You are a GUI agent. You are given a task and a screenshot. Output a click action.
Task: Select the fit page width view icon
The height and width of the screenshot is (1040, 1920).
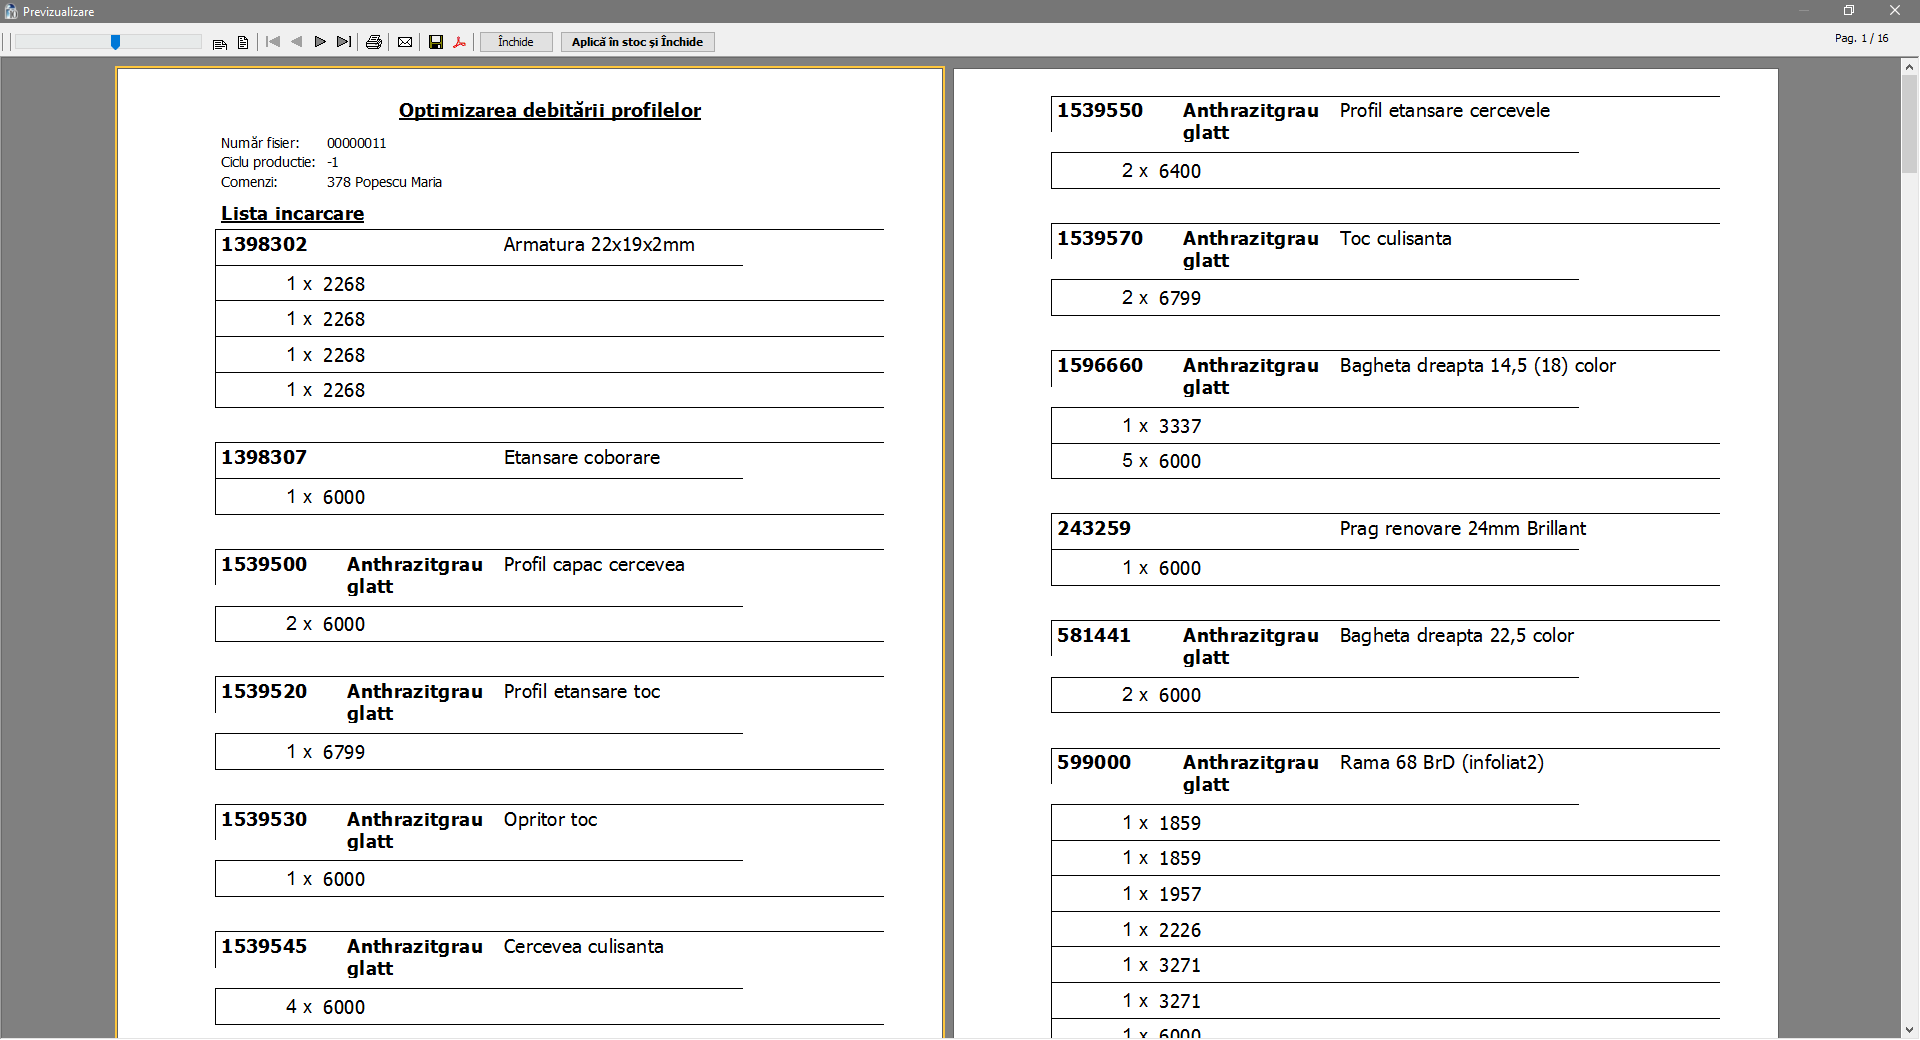pos(220,42)
